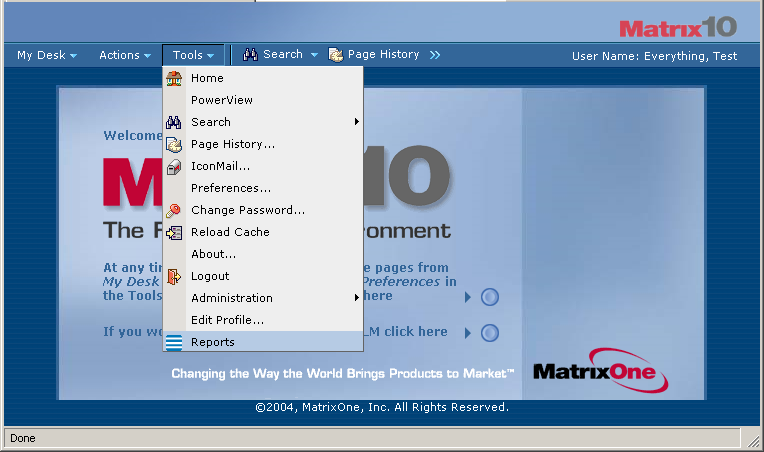Viewport: 764px width, 452px height.
Task: Click the toolbar Page History icon
Action: 336,55
